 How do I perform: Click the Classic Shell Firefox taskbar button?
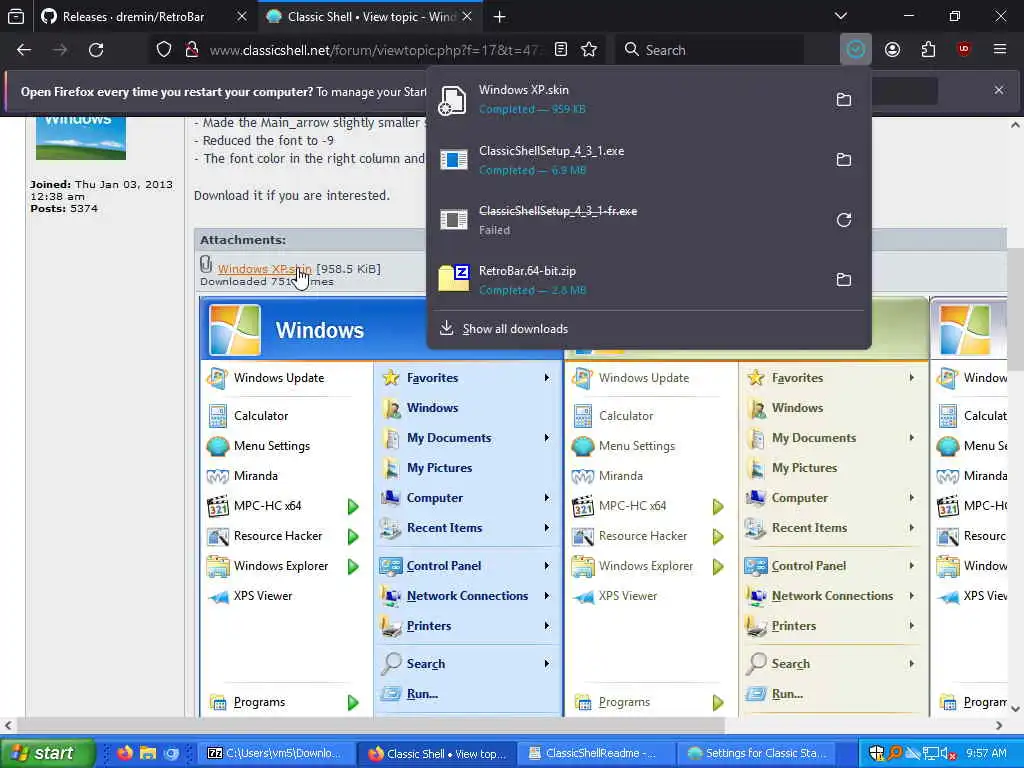(x=436, y=753)
